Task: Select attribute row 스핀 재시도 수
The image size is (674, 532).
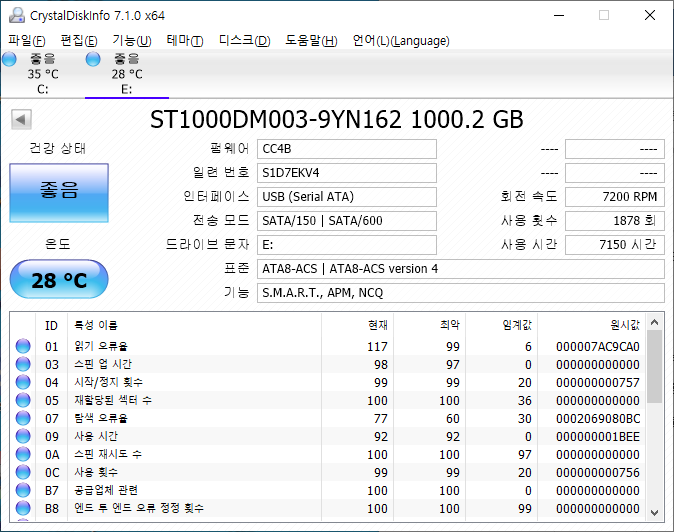Action: [328, 455]
